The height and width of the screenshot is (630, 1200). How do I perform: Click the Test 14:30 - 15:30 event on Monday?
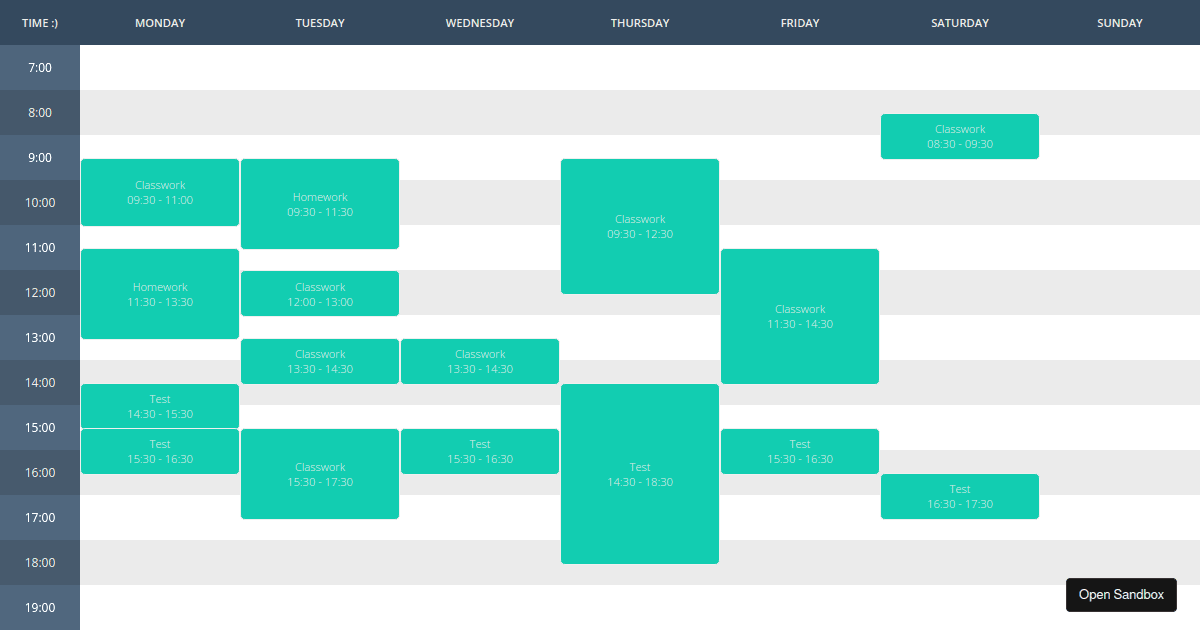point(159,405)
